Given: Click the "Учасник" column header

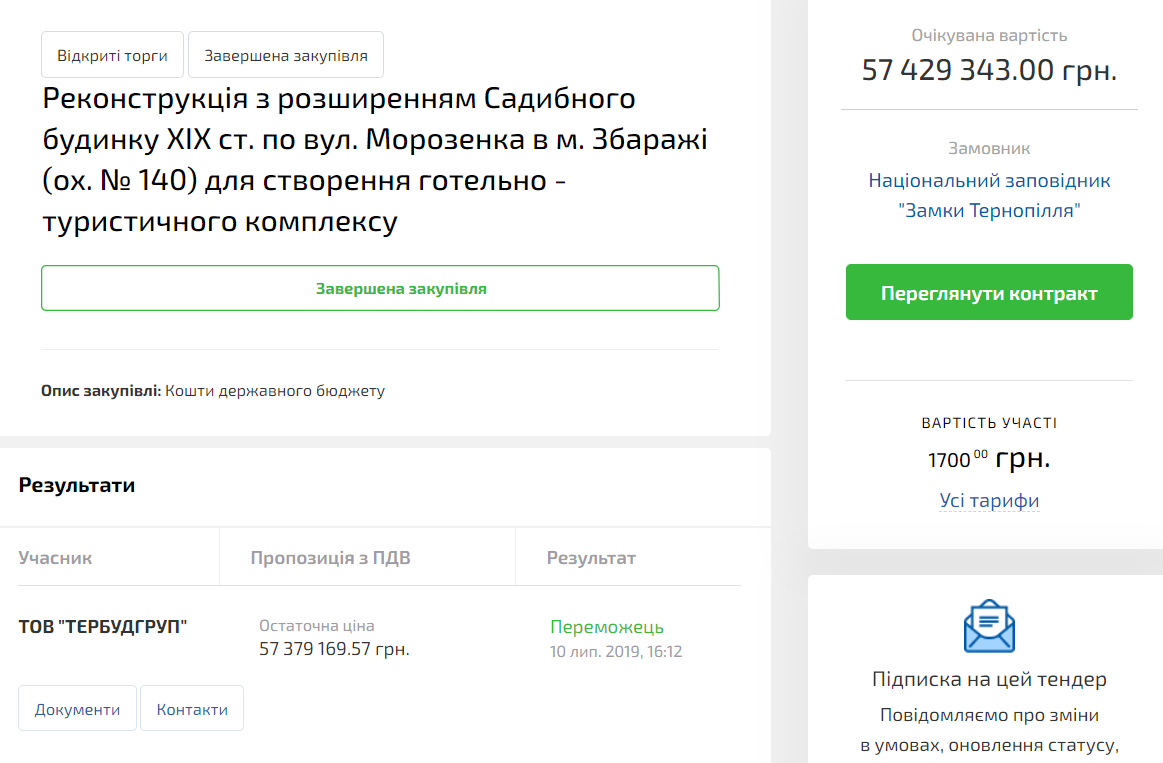Looking at the screenshot, I should coord(53,557).
